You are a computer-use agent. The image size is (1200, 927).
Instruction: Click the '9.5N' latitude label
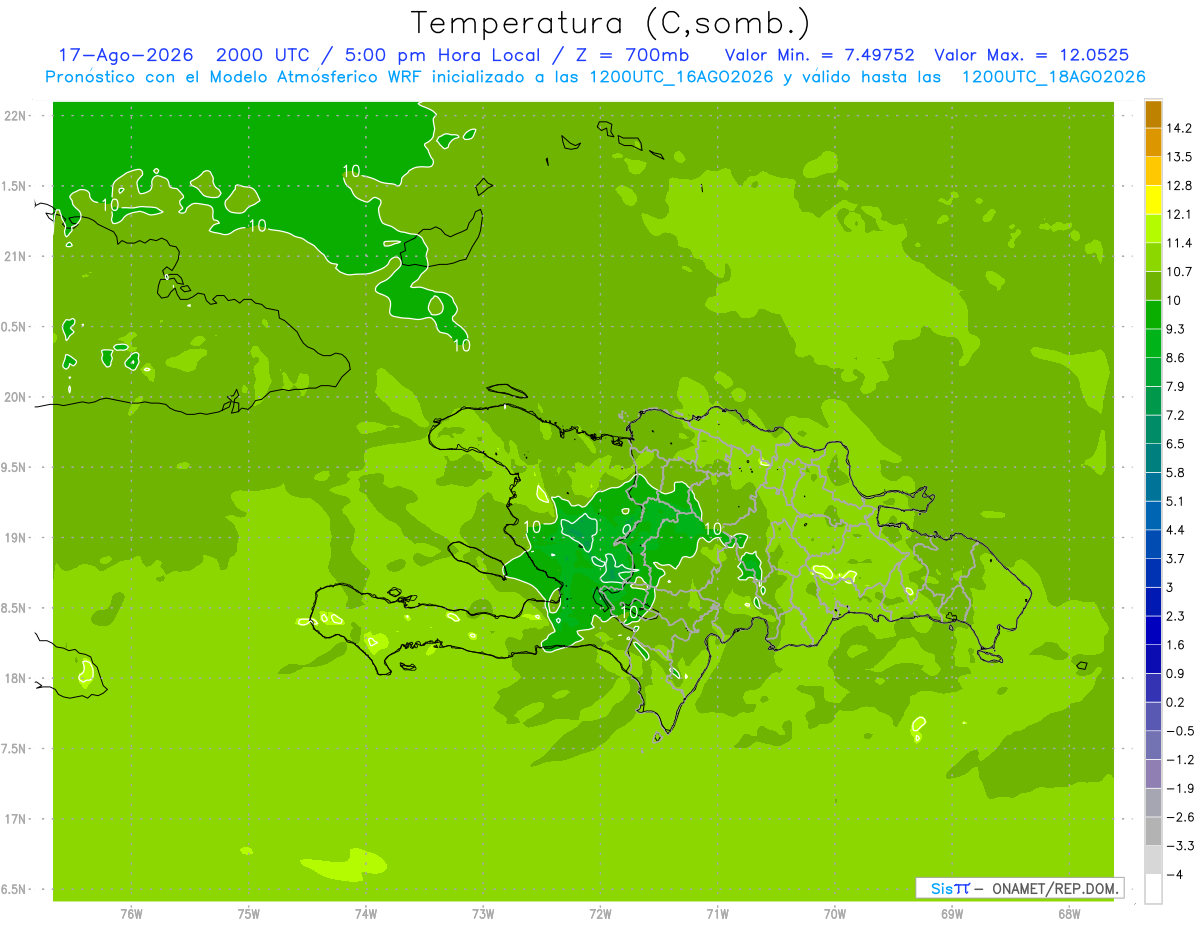click(x=15, y=467)
